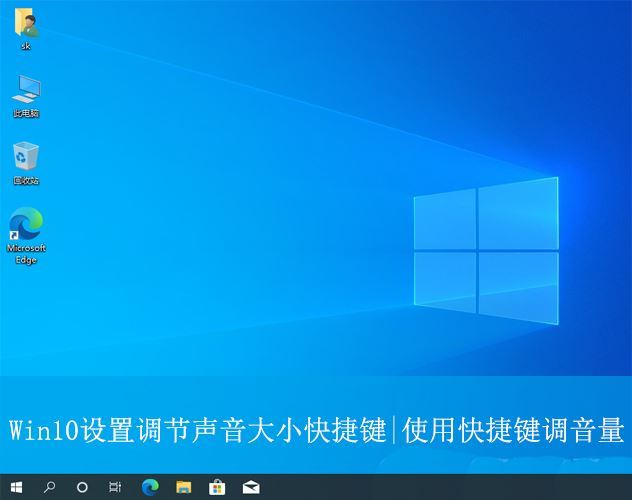Image resolution: width=632 pixels, height=500 pixels.
Task: Open Task View on taskbar
Action: coord(115,487)
